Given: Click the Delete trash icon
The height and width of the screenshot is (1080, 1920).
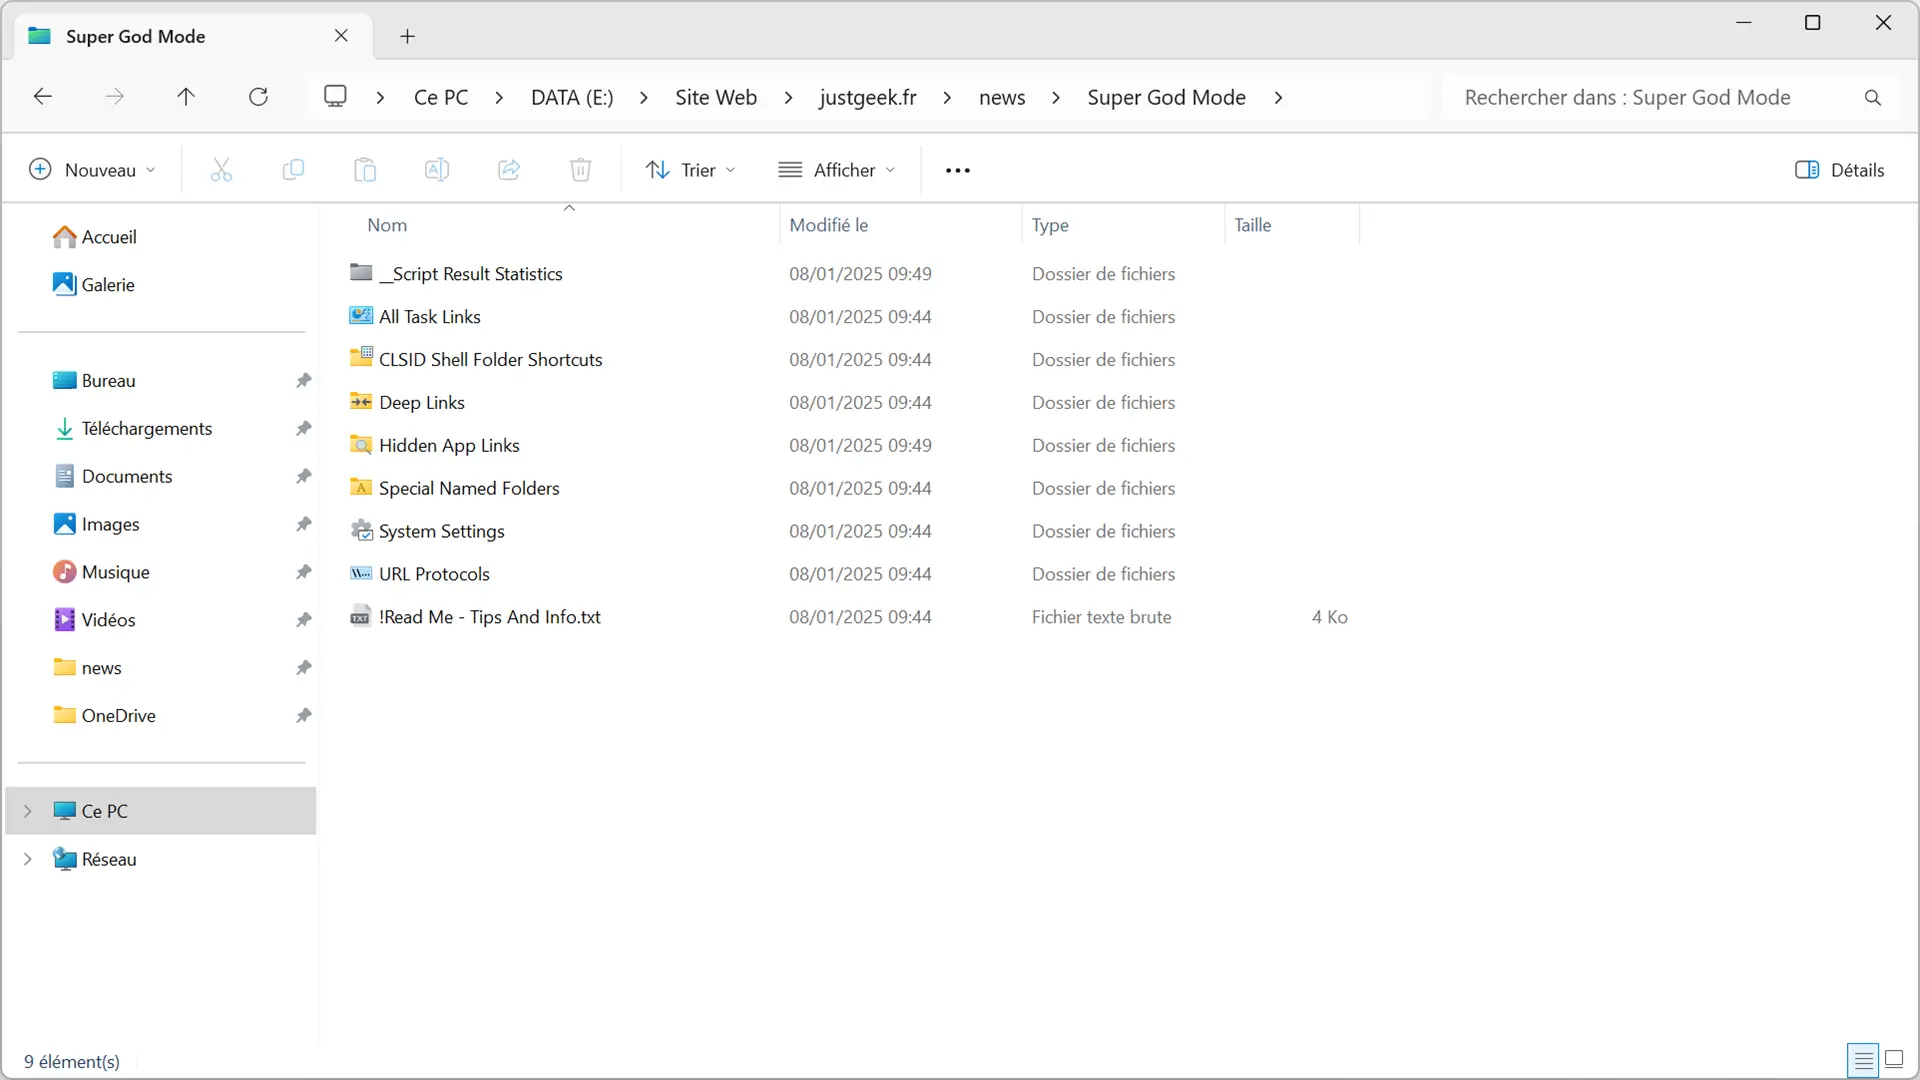Looking at the screenshot, I should [581, 170].
